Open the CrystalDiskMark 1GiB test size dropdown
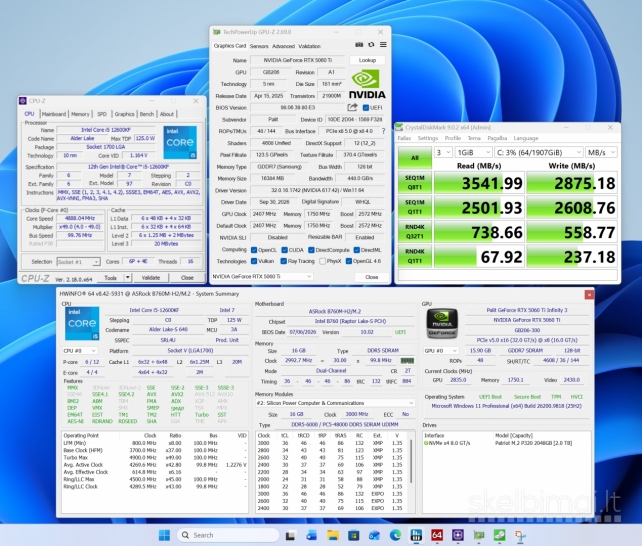 click(x=473, y=152)
